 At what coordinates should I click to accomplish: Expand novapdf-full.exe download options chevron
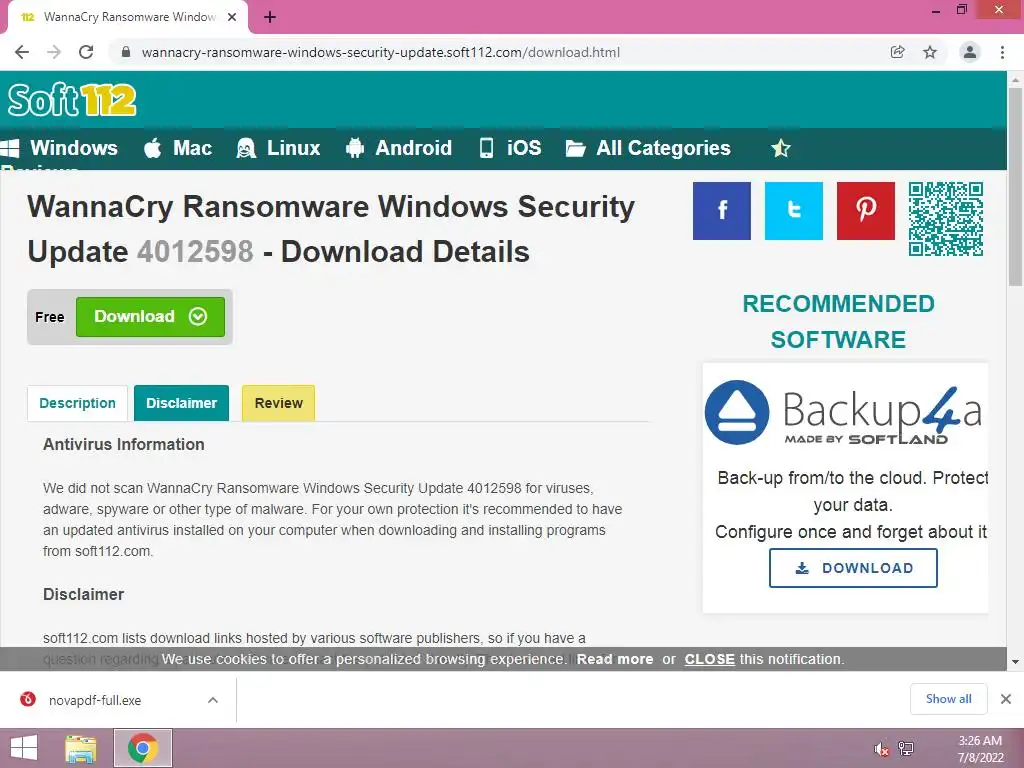point(213,700)
